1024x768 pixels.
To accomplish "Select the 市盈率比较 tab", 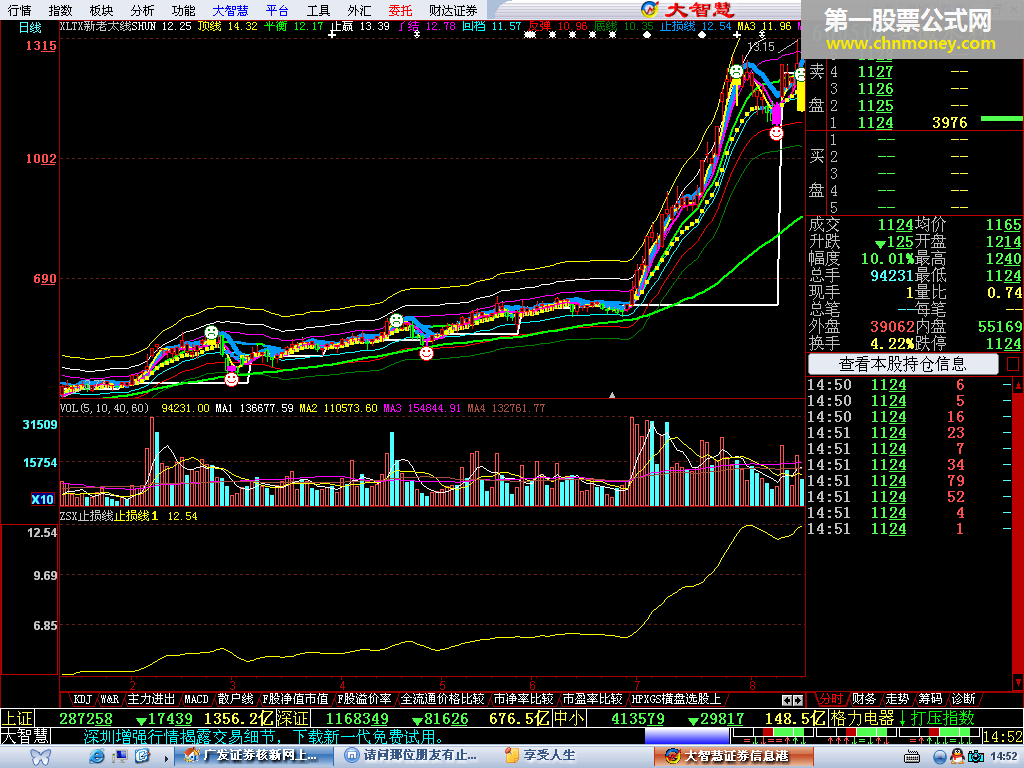I will 592,699.
